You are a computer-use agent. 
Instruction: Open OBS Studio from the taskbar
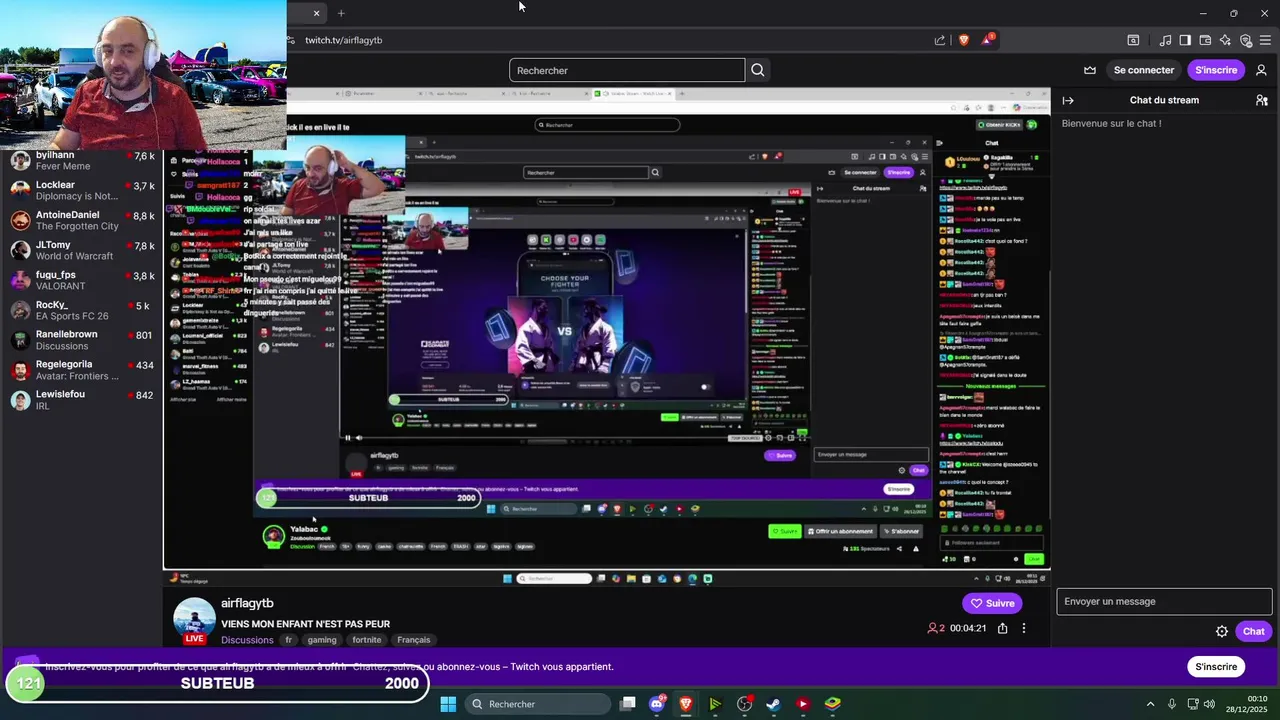pyautogui.click(x=745, y=704)
